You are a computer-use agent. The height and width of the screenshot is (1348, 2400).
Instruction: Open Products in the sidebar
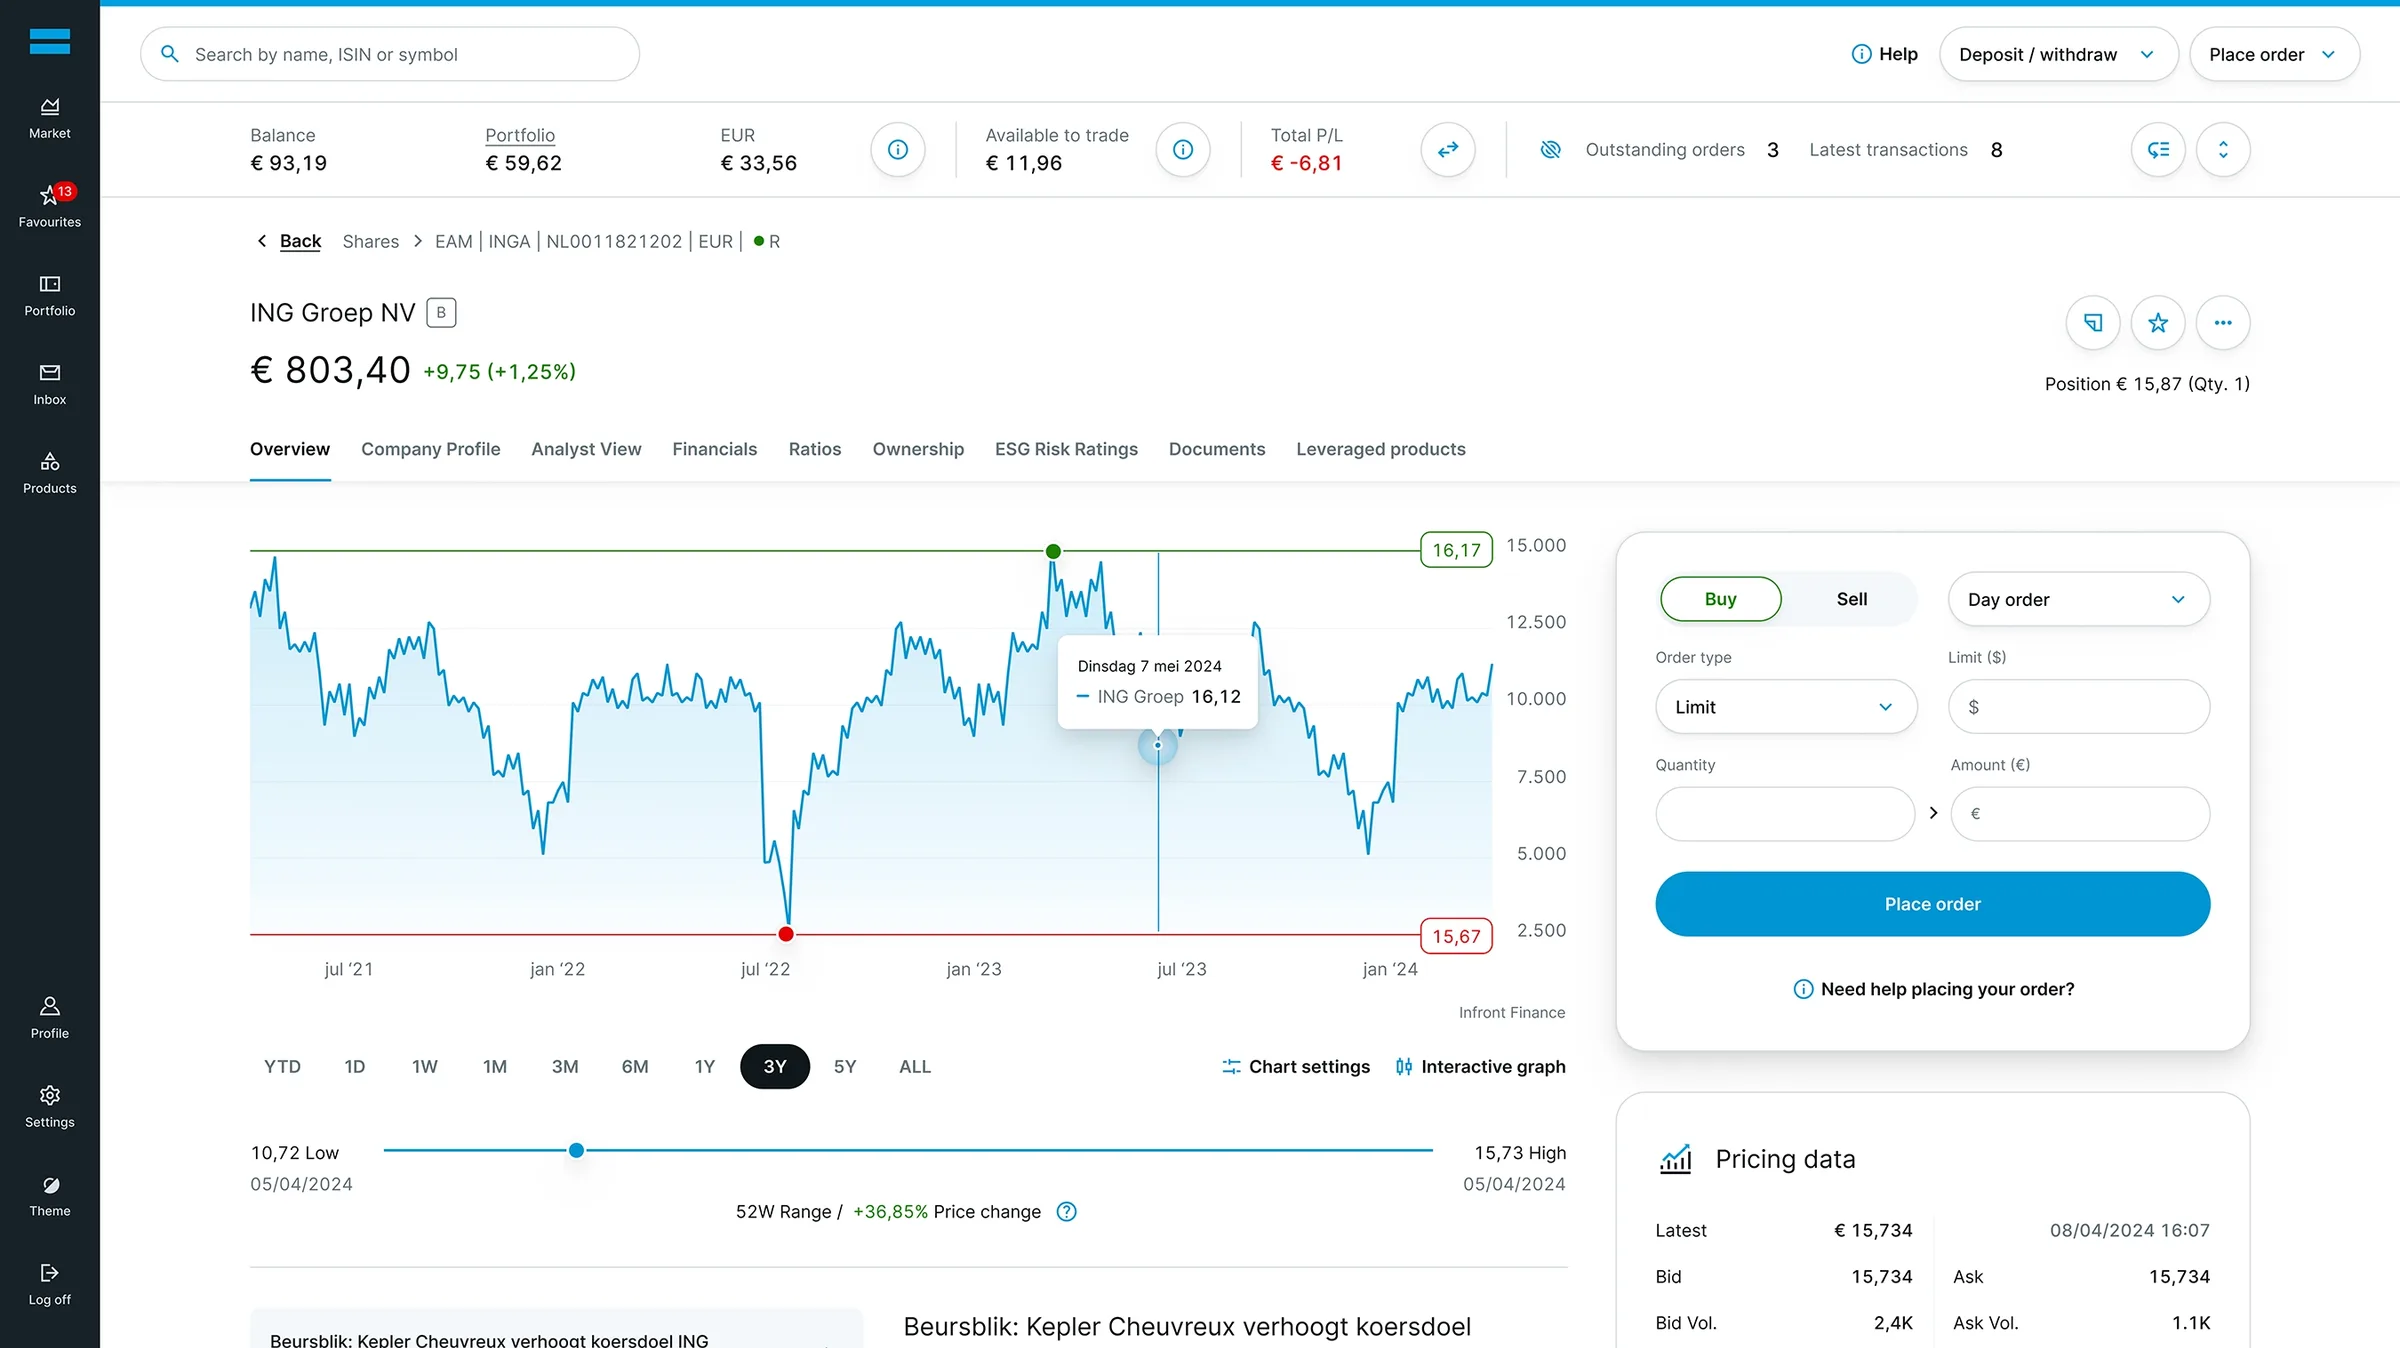click(x=49, y=473)
